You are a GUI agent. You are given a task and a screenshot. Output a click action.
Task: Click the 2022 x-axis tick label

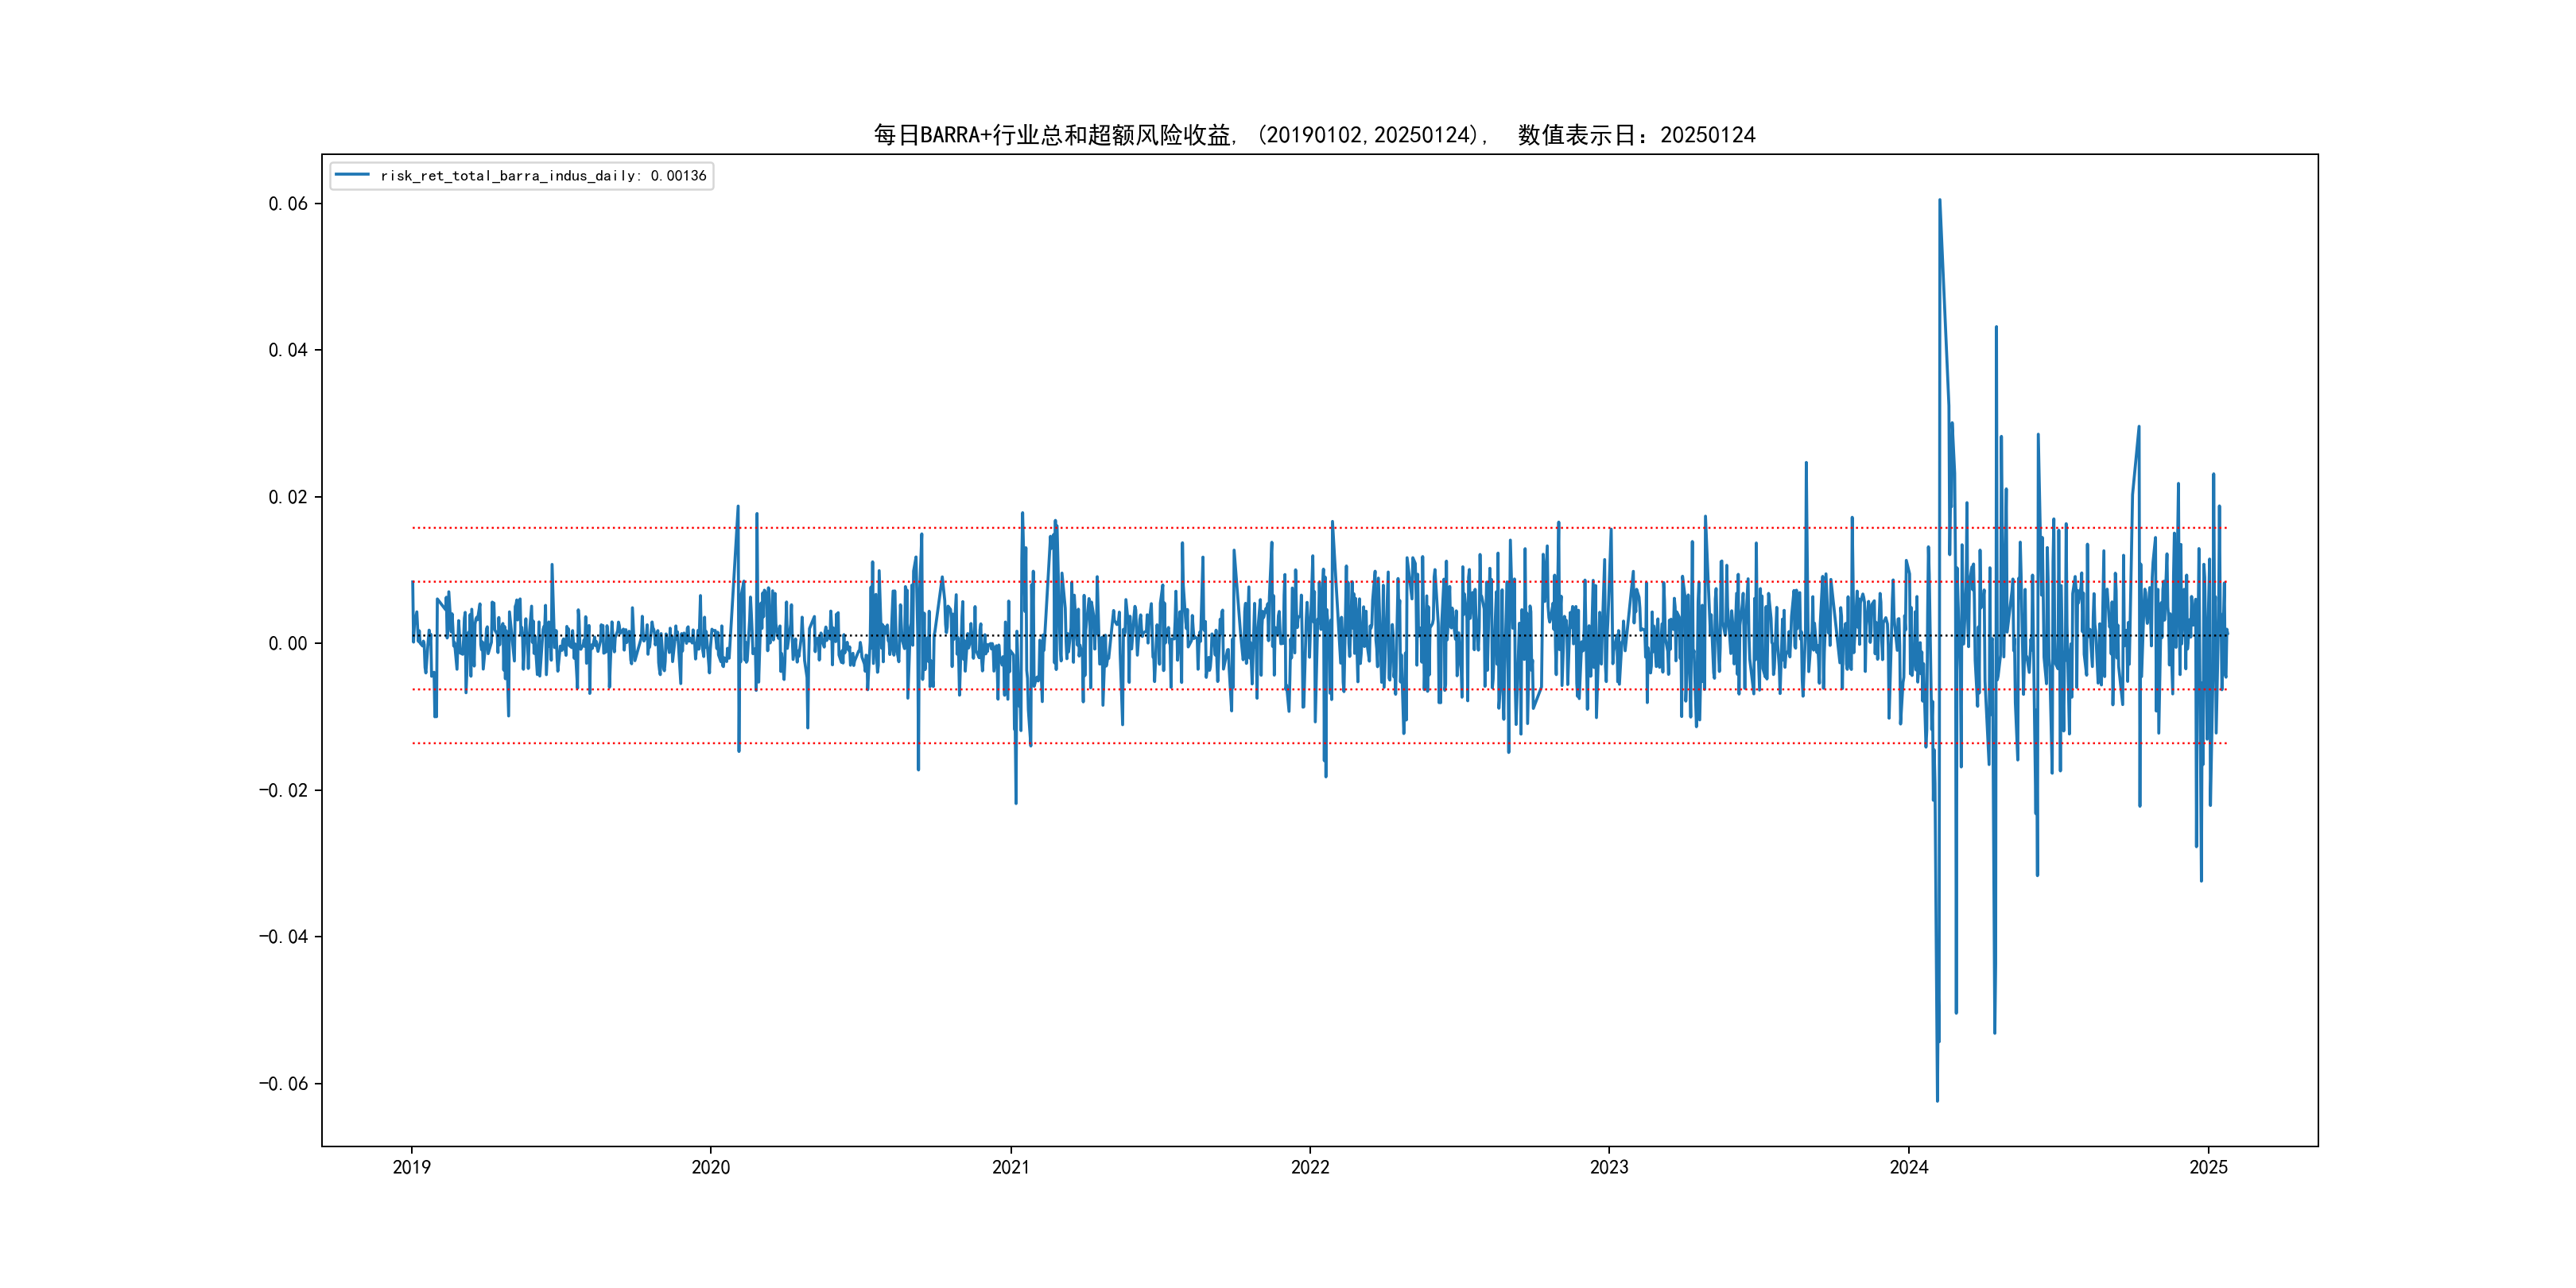coord(1310,1167)
